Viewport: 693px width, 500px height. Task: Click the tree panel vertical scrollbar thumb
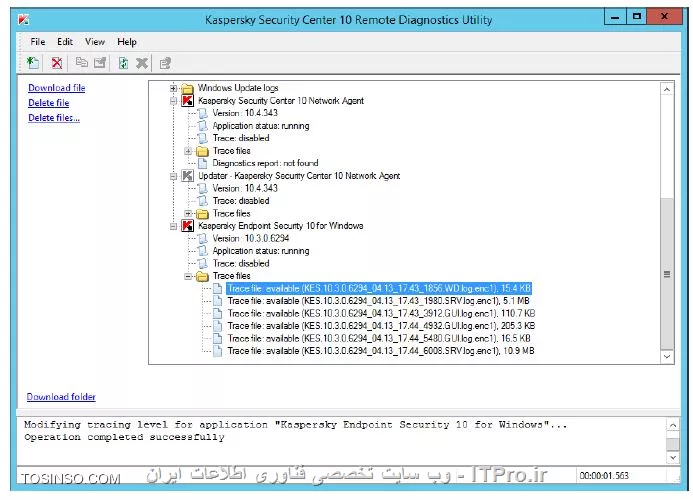pos(667,274)
